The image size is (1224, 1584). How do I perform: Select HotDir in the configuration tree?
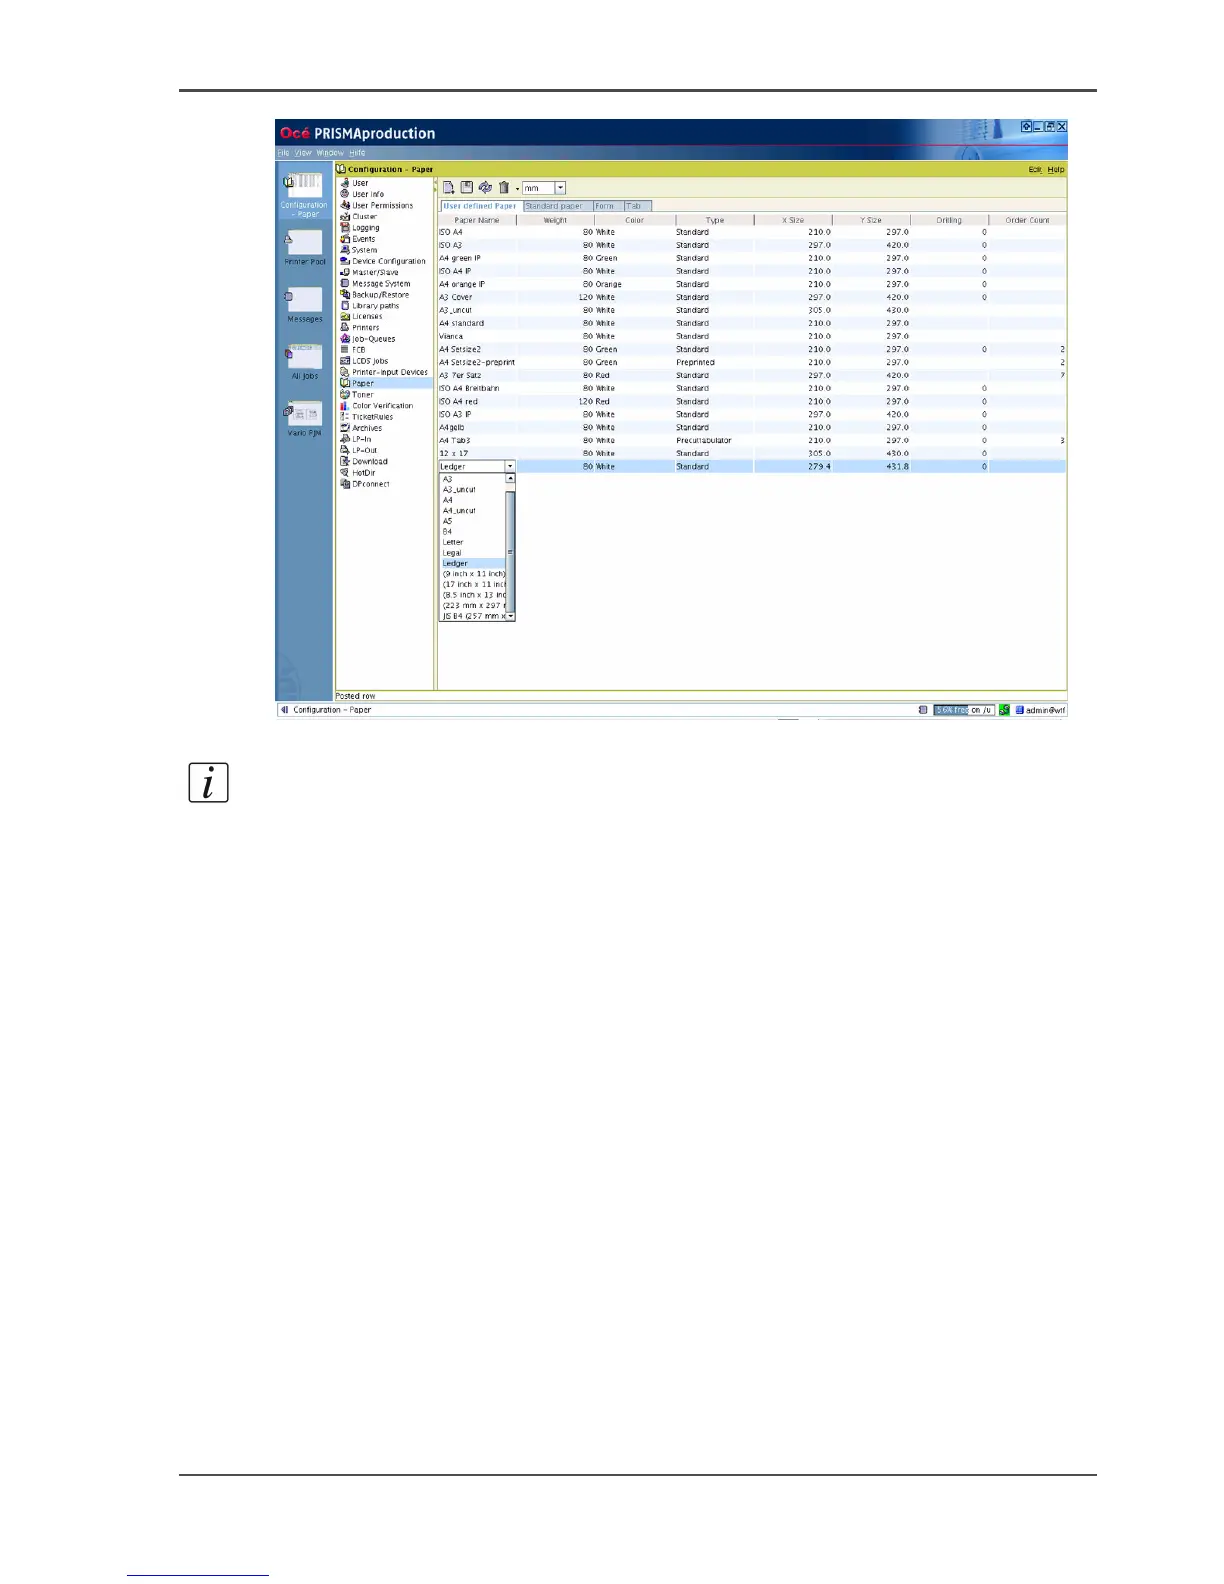pos(363,473)
